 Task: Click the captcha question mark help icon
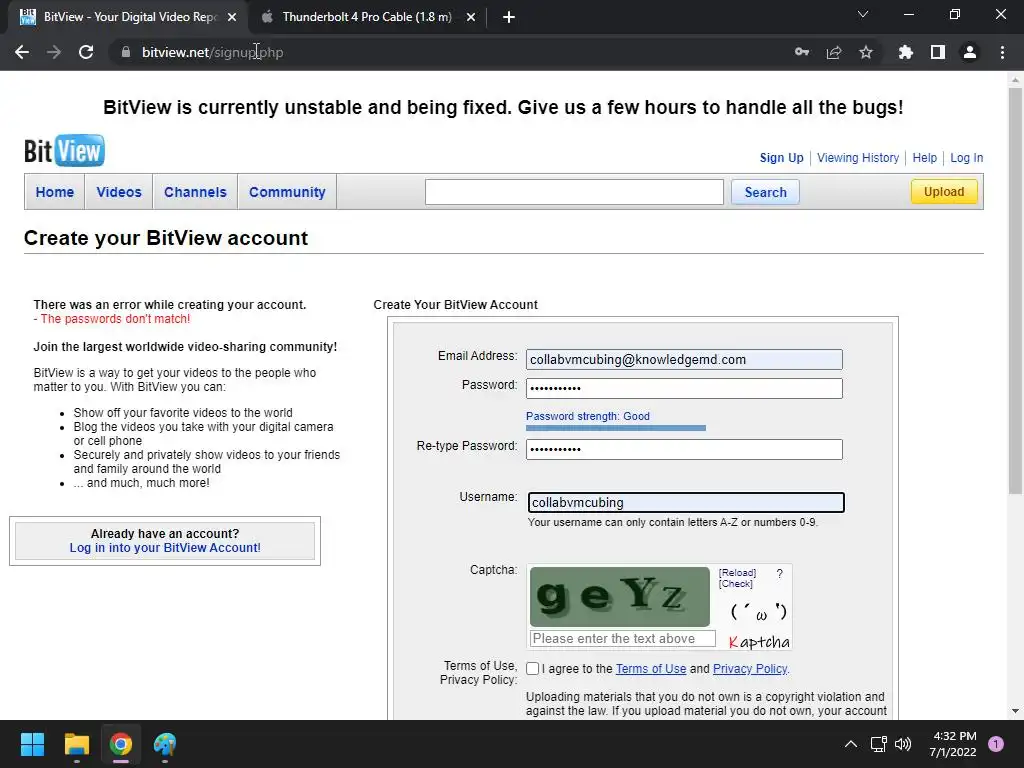pos(779,573)
